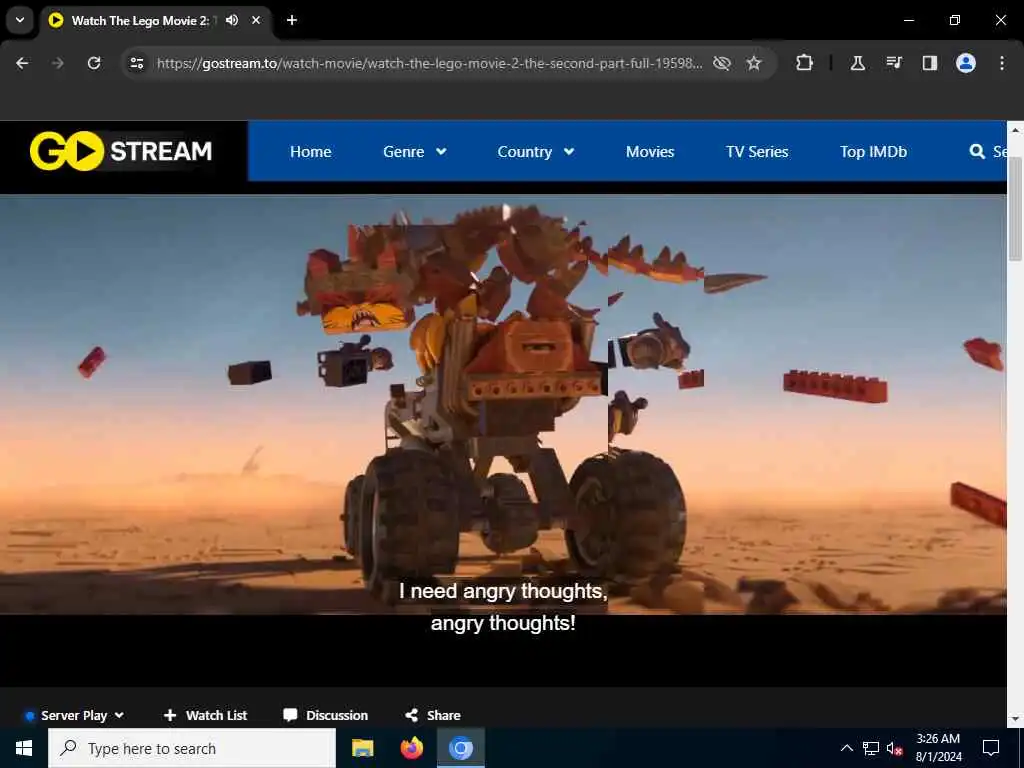Screen dimensions: 1024x768
Task: Click the page vertical scrollbar thumb
Action: [1015, 209]
